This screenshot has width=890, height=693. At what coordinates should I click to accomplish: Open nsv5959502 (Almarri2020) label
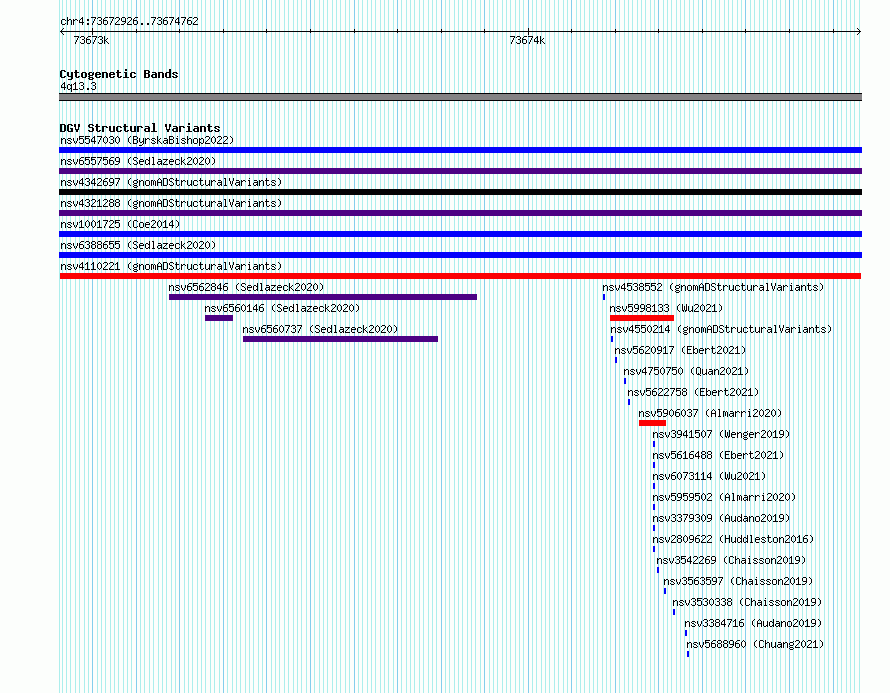click(724, 497)
